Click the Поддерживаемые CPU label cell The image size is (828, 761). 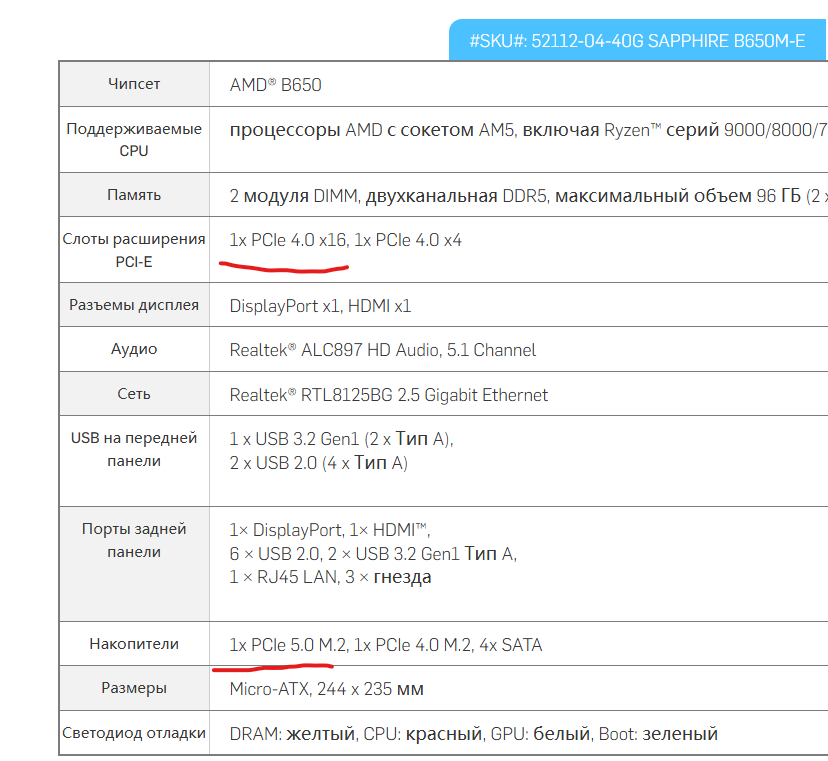[x=134, y=139]
